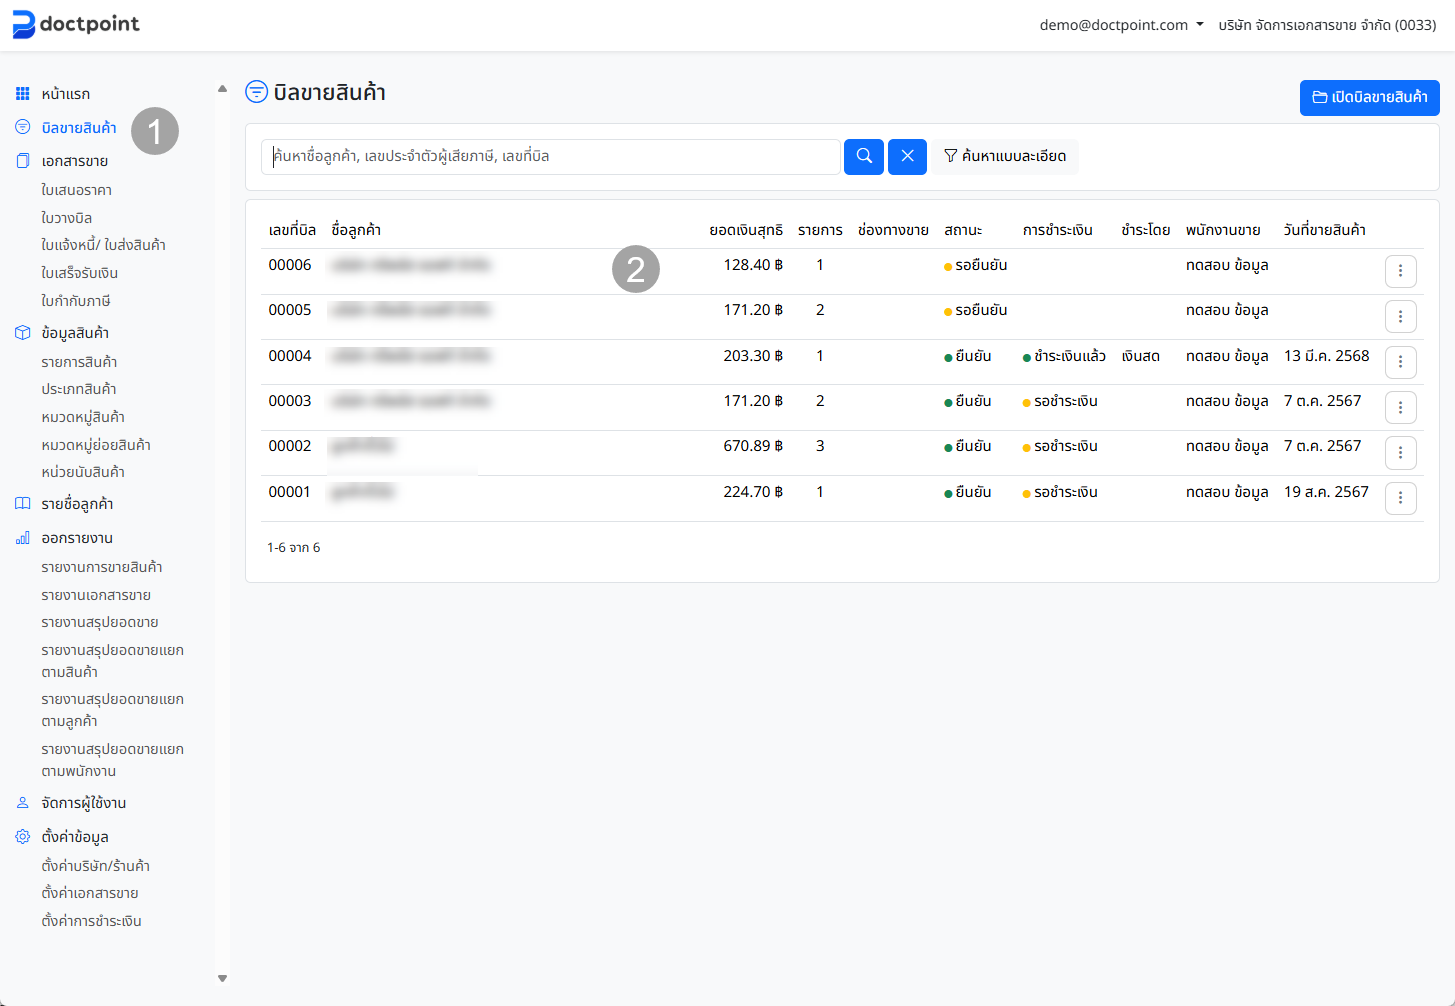Click the customer search input field
This screenshot has width=1455, height=1006.
(550, 156)
